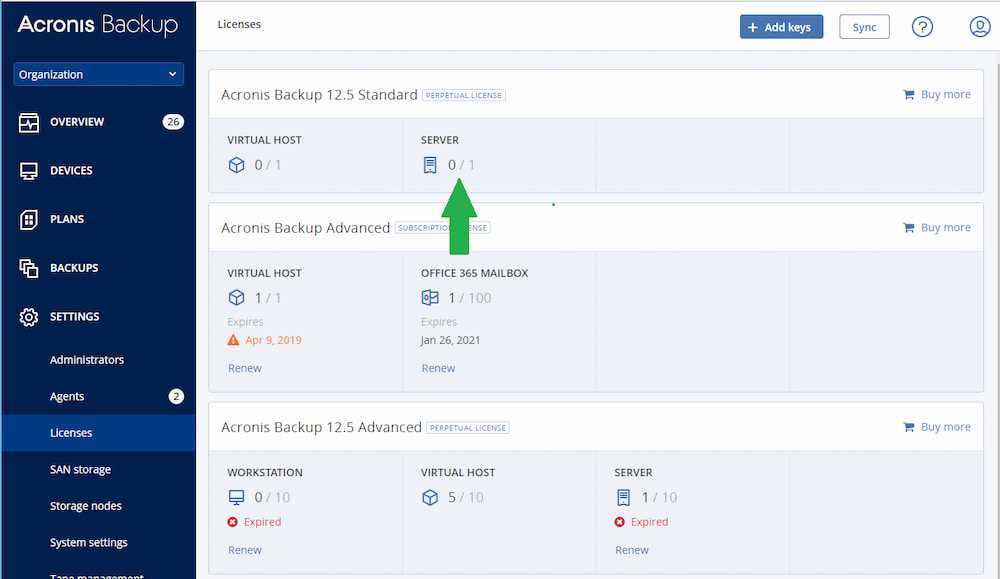Screen dimensions: 1000x579
Task: Expand the Organization dropdown
Action: [x=98, y=75]
